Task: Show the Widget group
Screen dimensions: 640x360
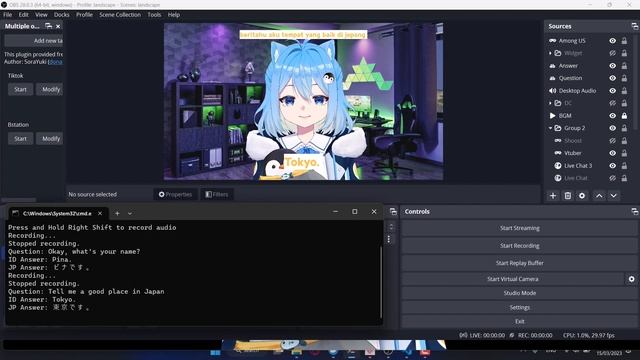Action: pyautogui.click(x=613, y=53)
